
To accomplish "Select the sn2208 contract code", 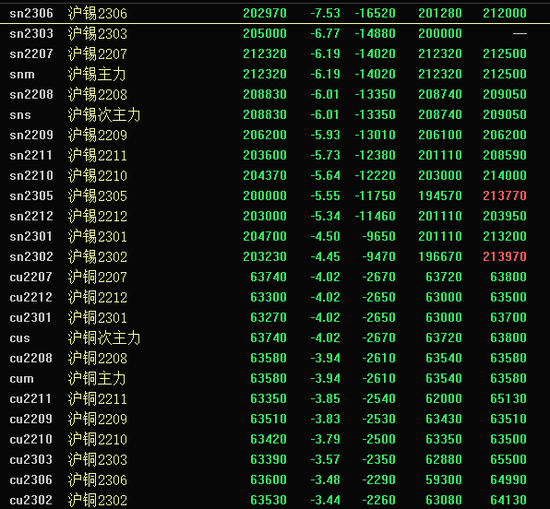I will tap(31, 94).
